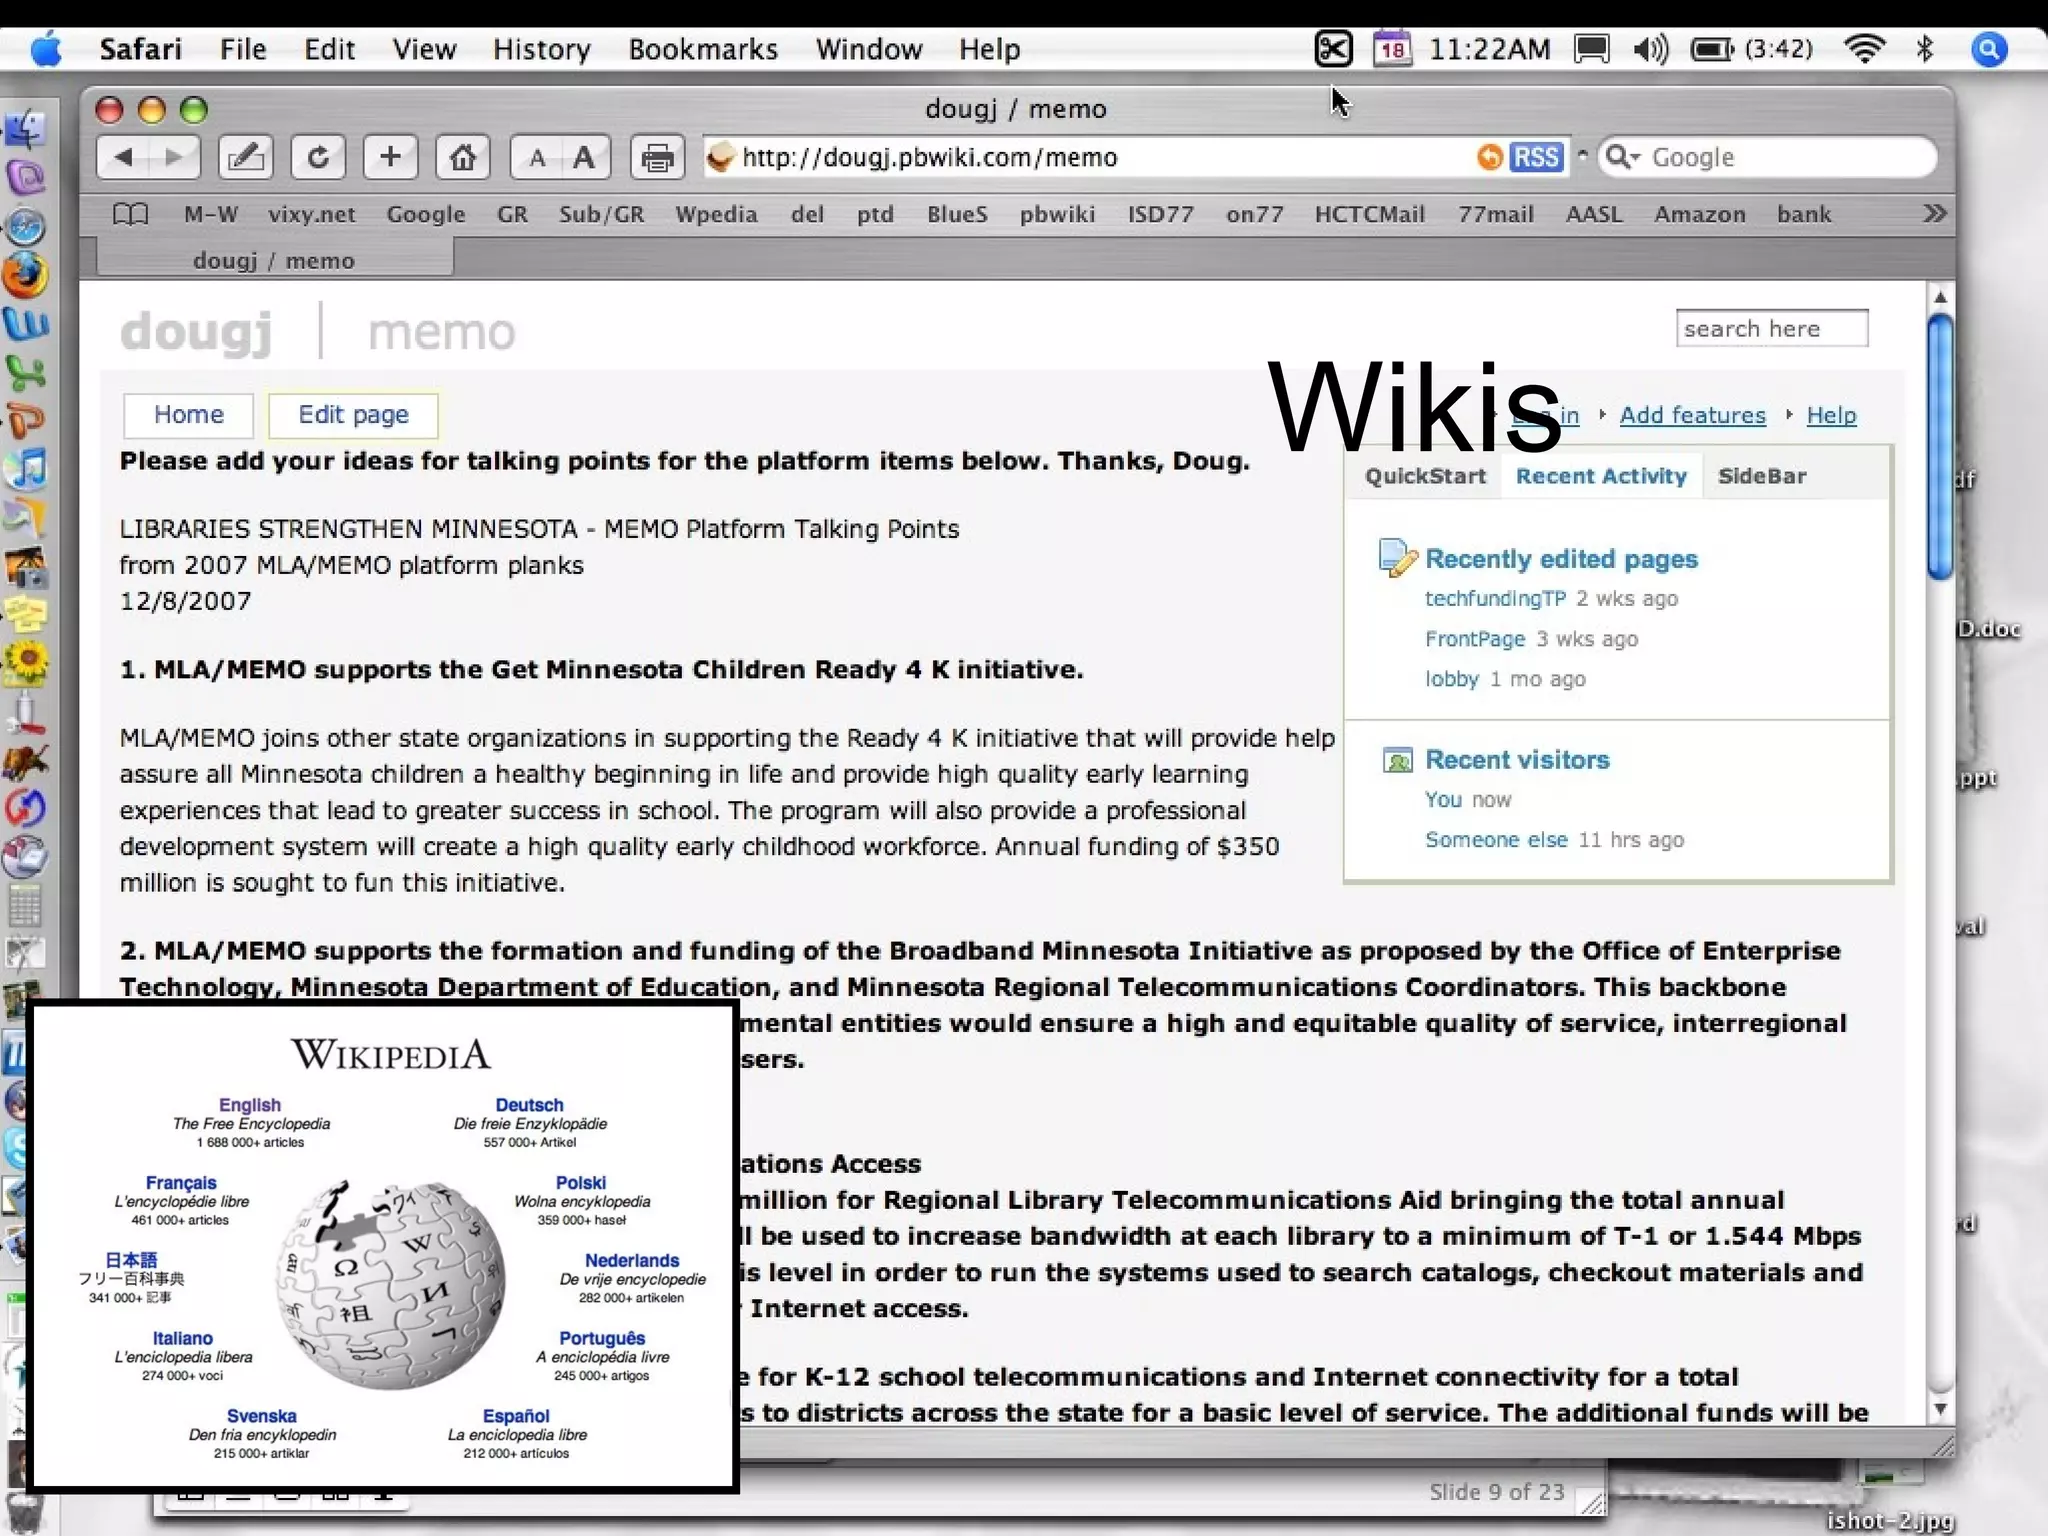The image size is (2048, 1536).
Task: Open the Add features link
Action: pos(1692,415)
